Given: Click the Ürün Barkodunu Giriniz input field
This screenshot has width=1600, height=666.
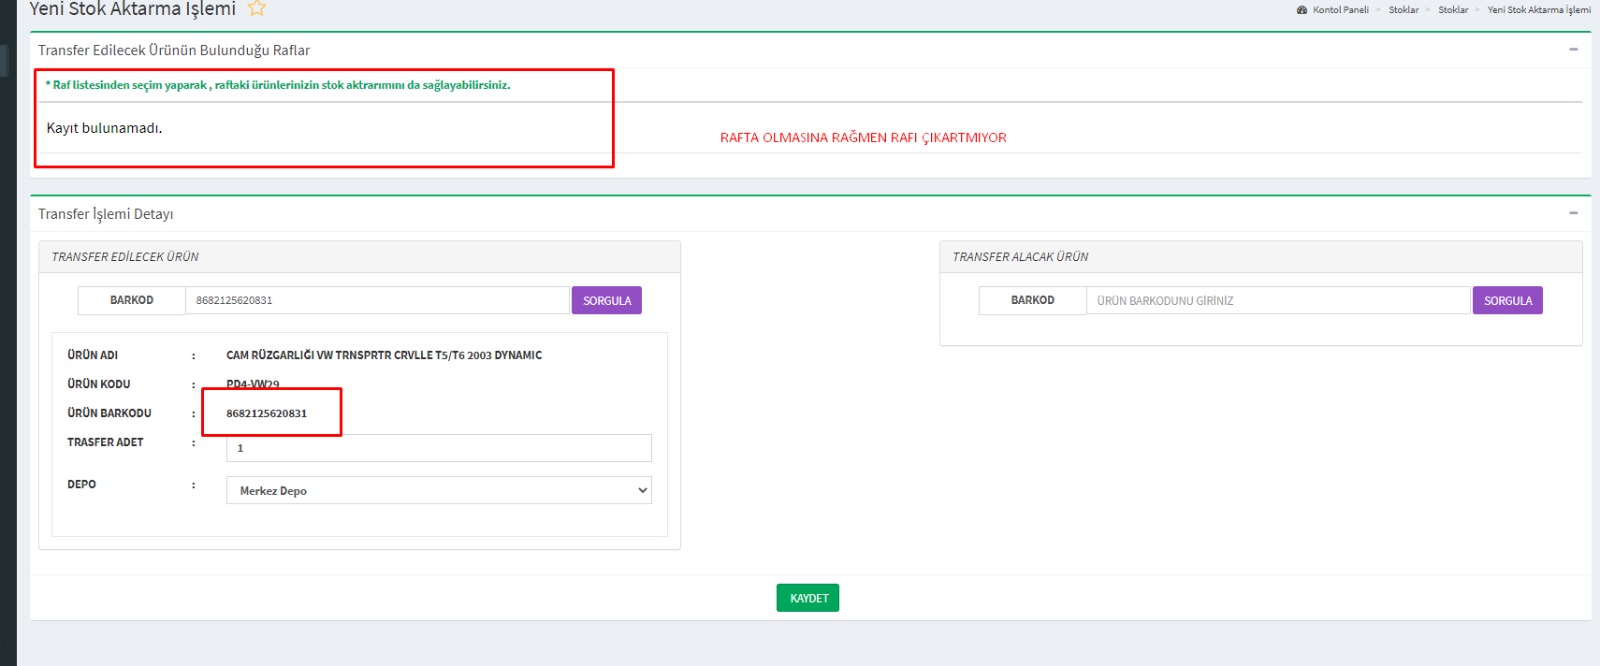Looking at the screenshot, I should [x=1278, y=300].
